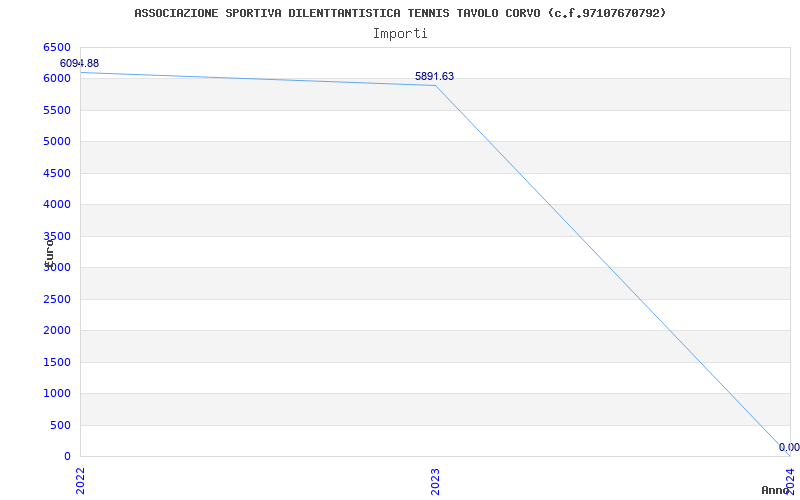Click the 500 y-axis tick label
Viewport: 800px width, 500px height.
tap(60, 426)
